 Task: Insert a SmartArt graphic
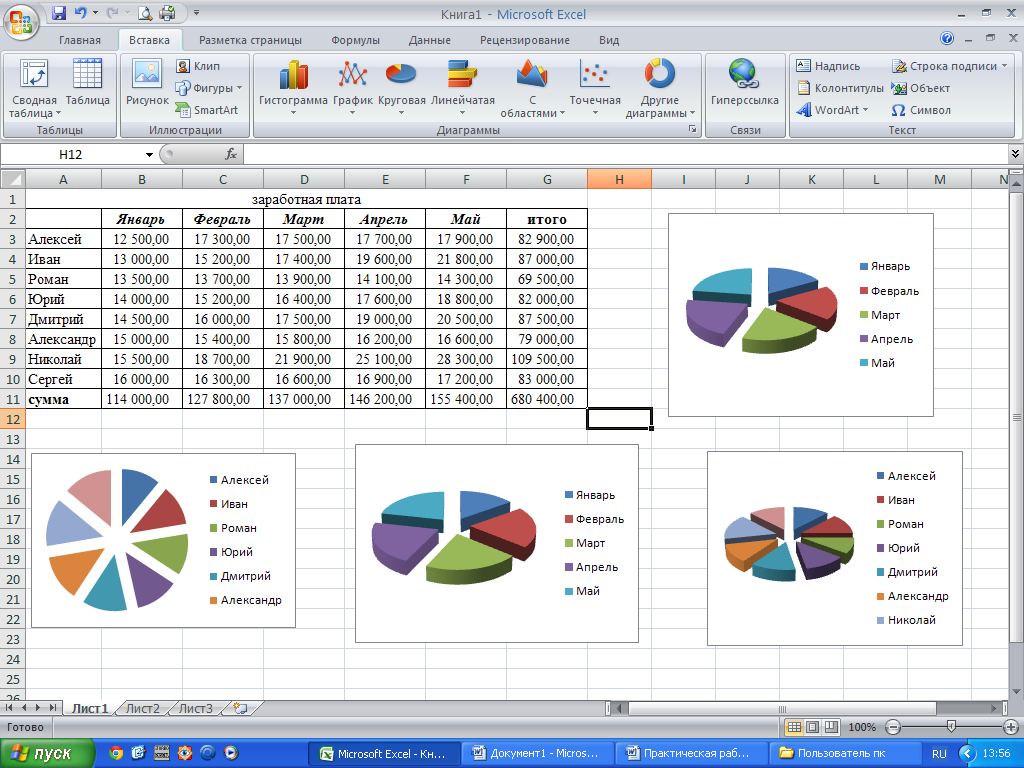click(206, 110)
